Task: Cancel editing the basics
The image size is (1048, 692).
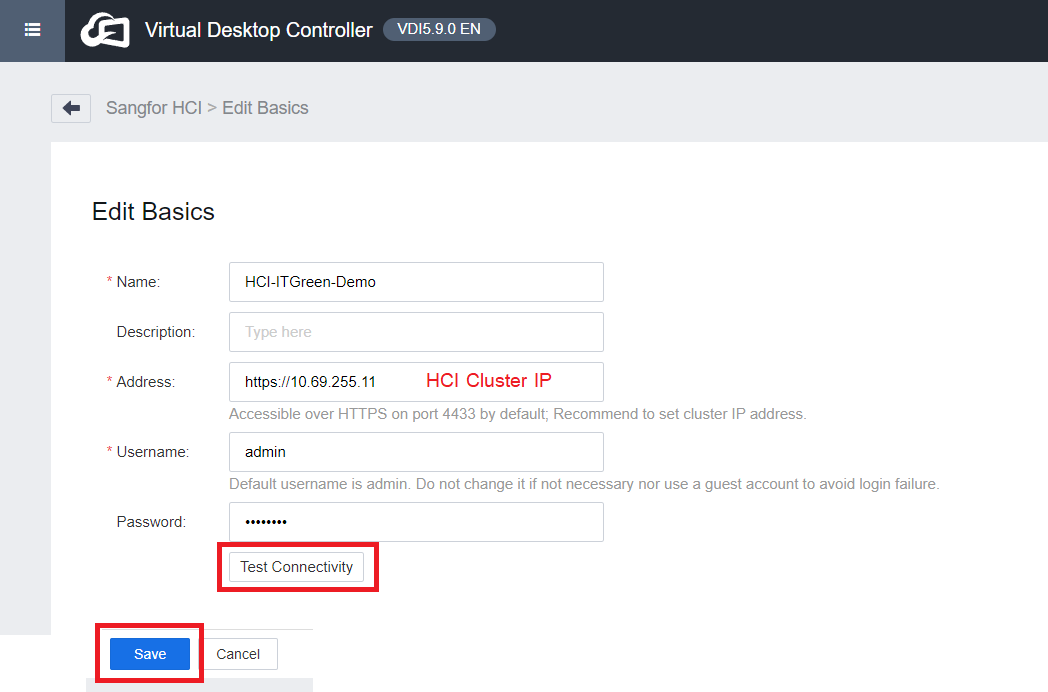Action: 238,654
